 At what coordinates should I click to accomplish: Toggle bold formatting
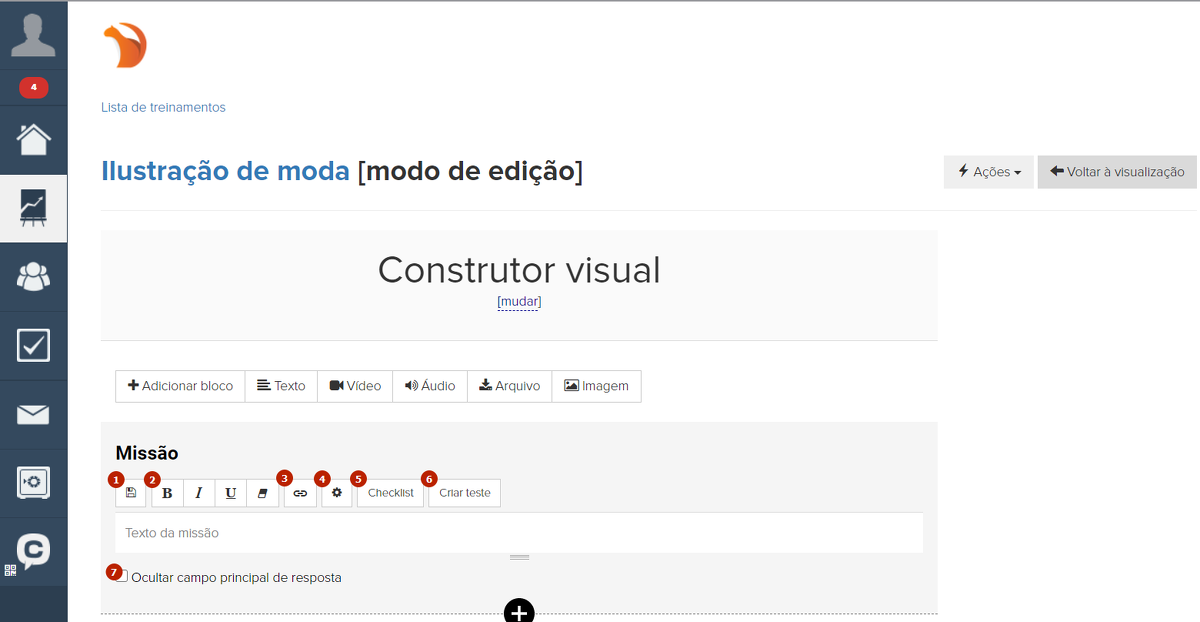click(167, 493)
